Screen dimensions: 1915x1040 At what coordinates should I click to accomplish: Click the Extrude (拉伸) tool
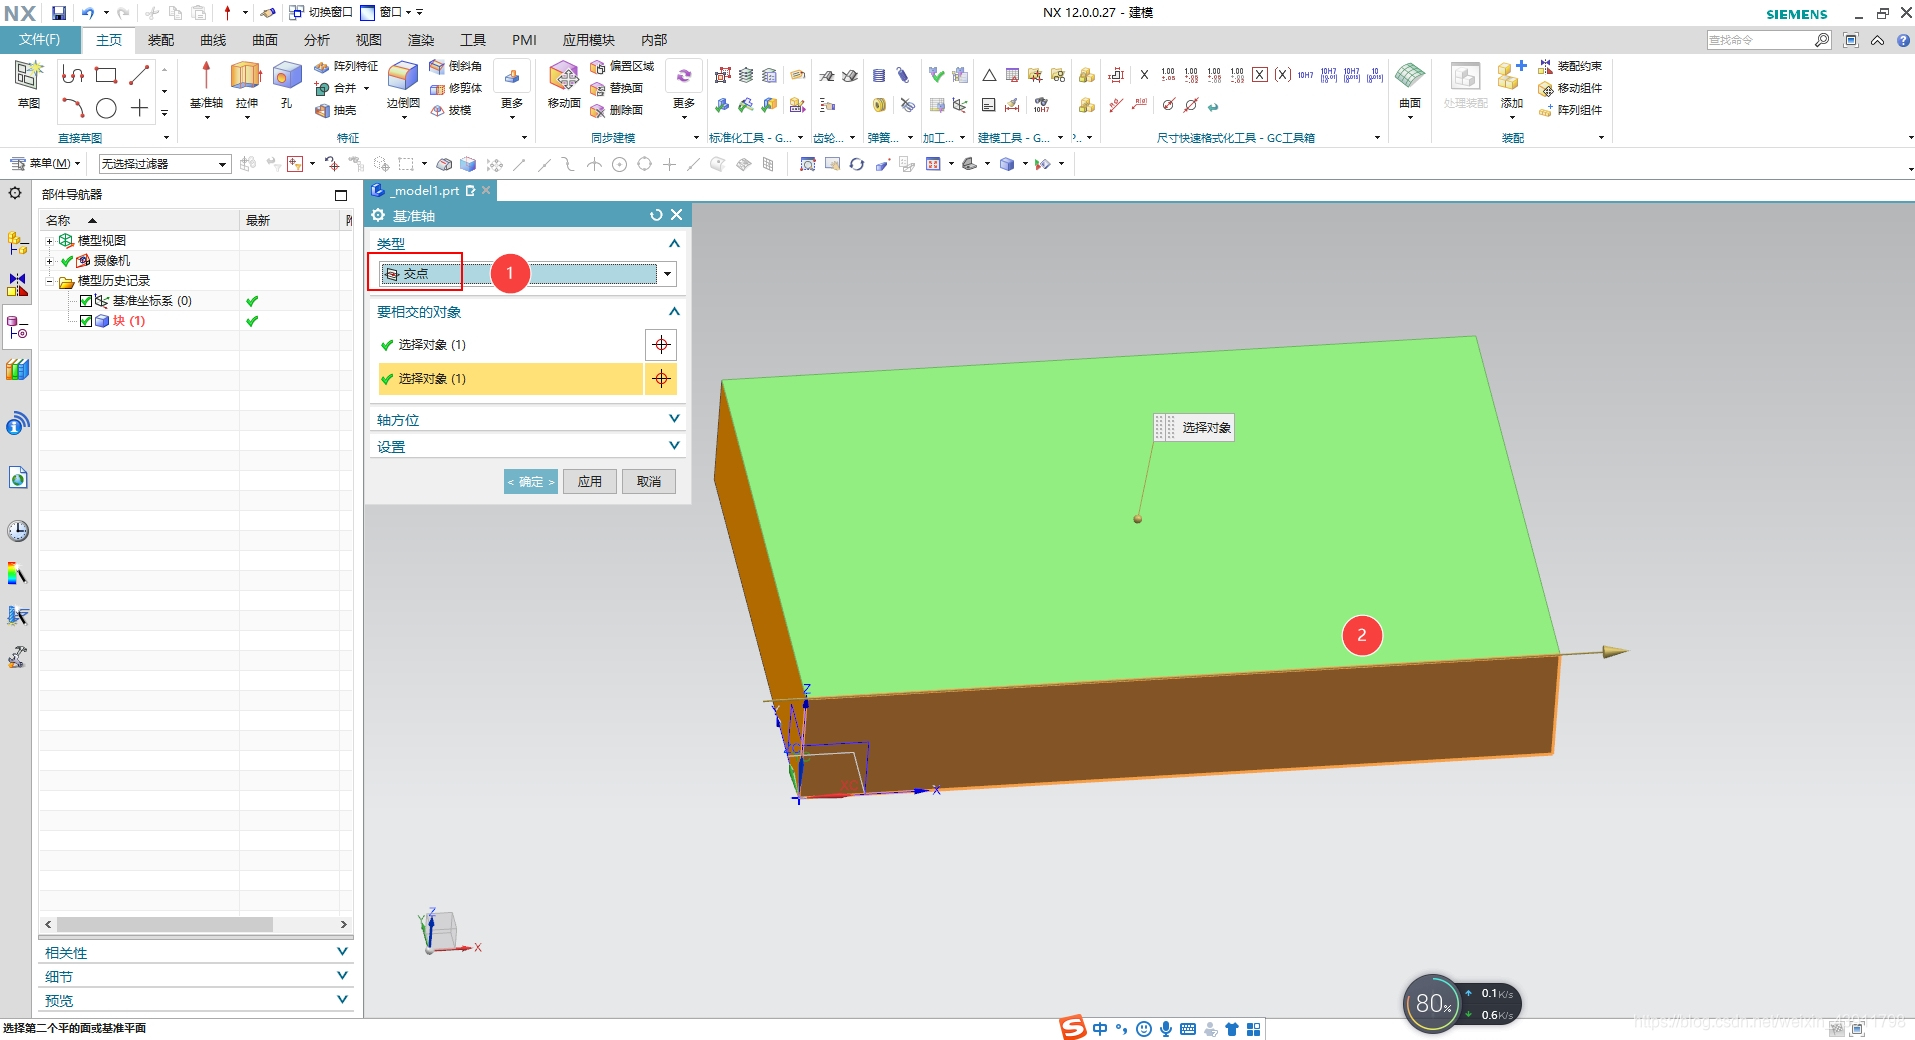(246, 84)
